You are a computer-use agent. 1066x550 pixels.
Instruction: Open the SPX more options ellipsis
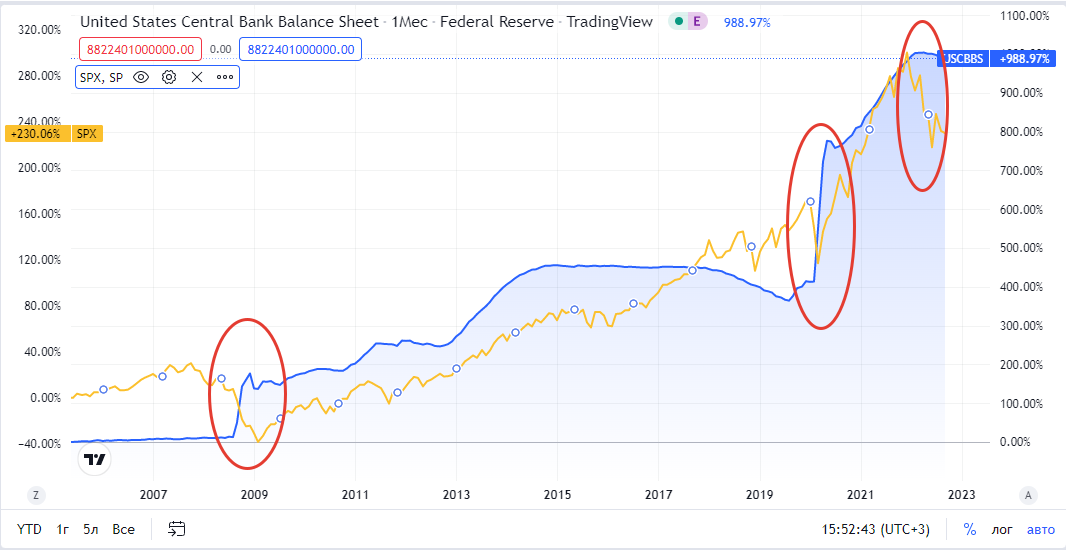tap(224, 77)
